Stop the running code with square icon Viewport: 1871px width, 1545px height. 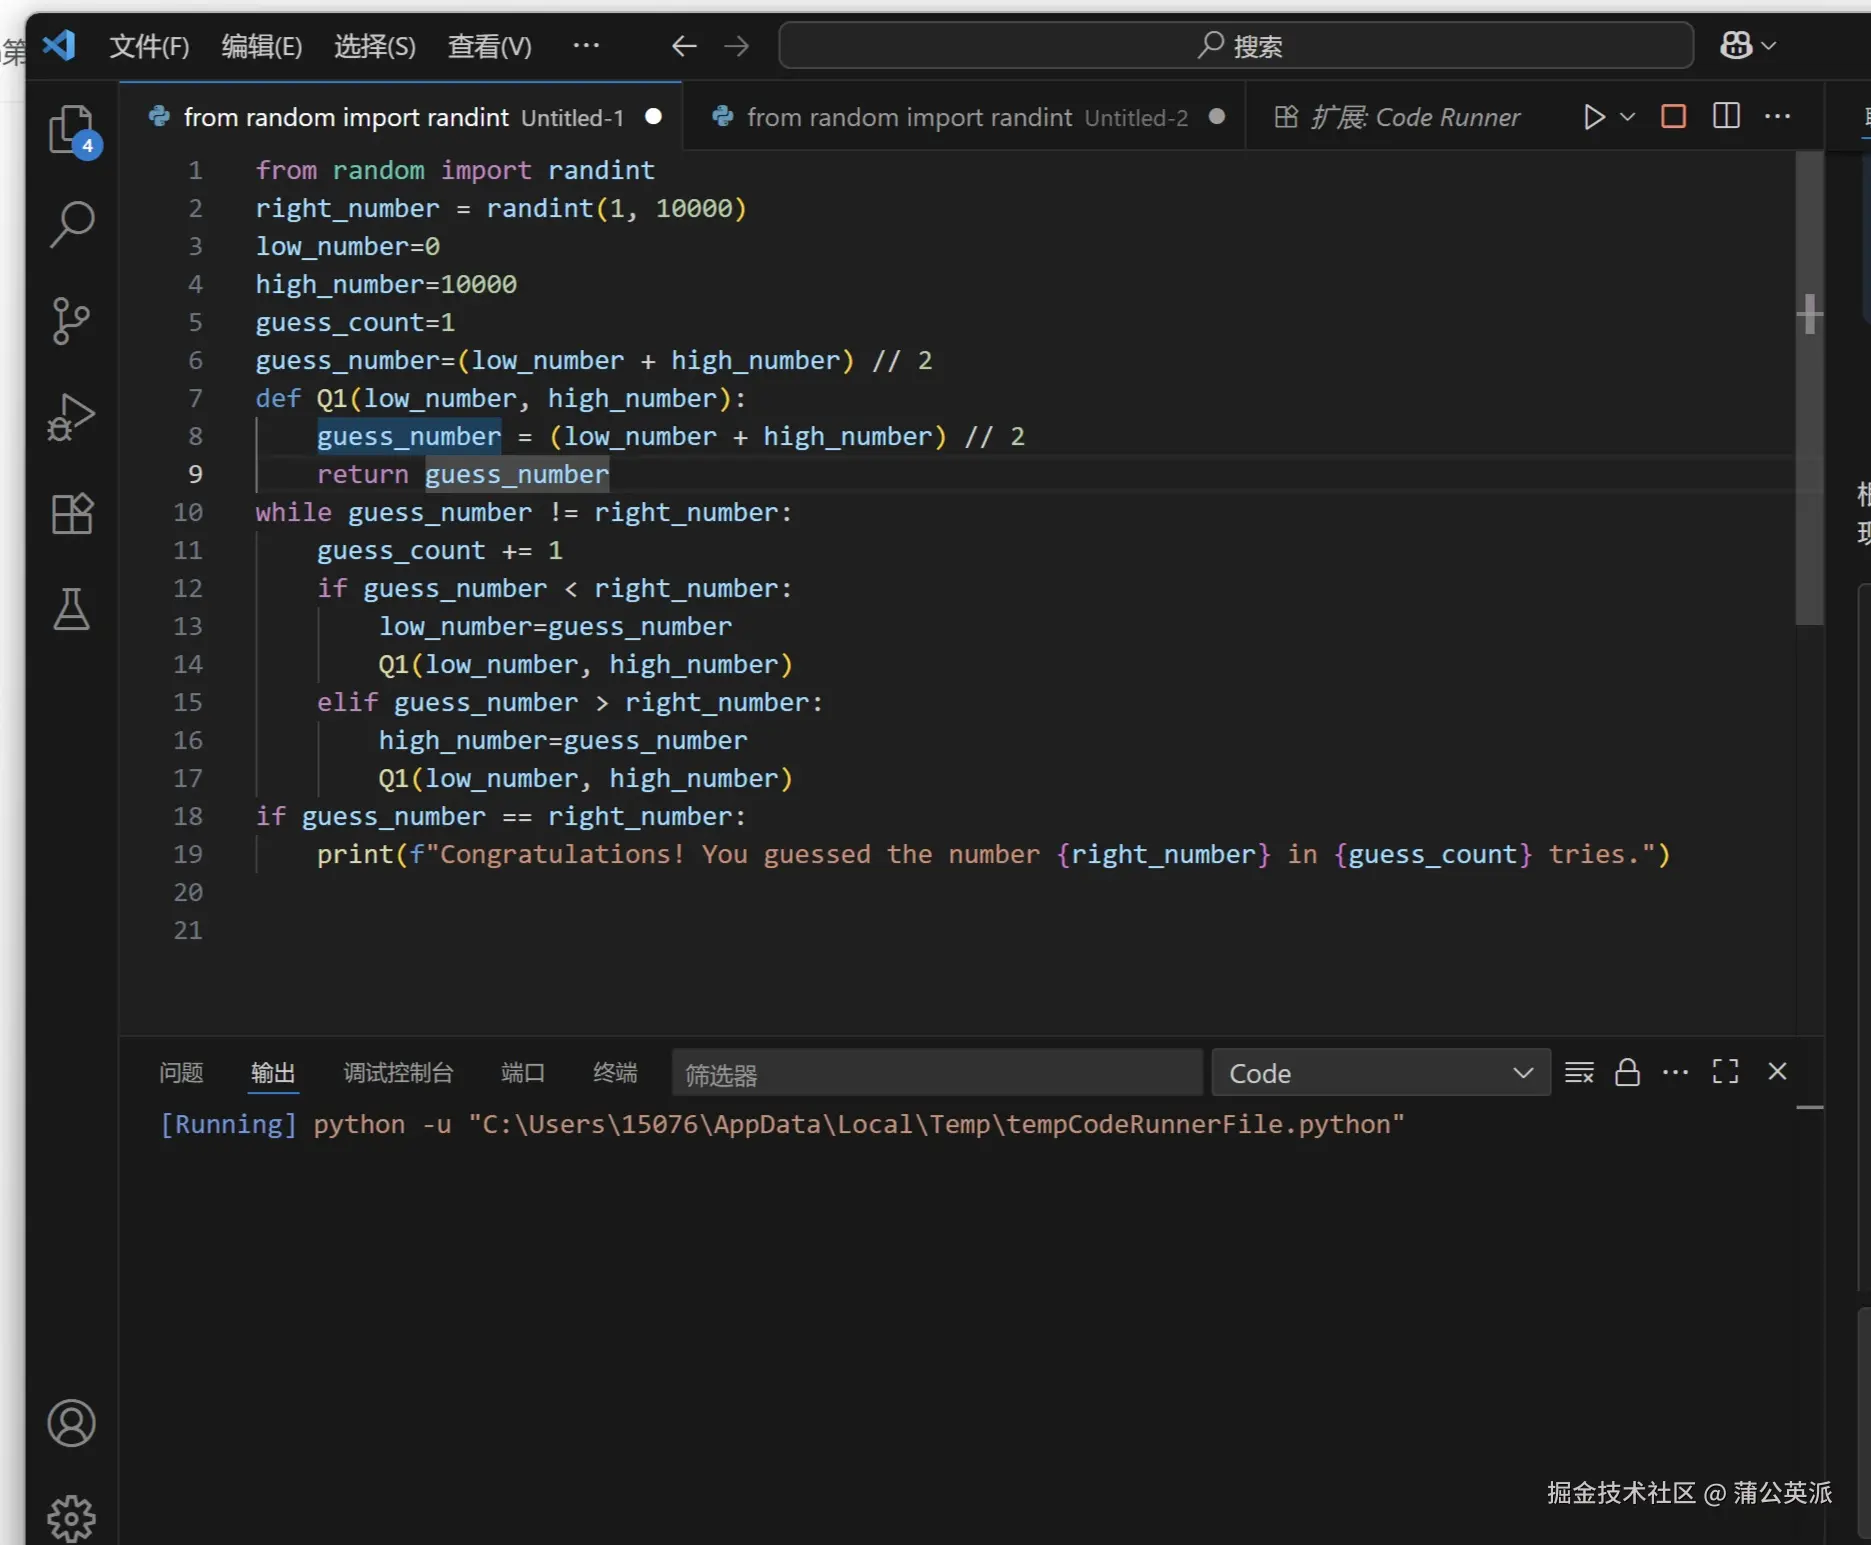click(1673, 117)
